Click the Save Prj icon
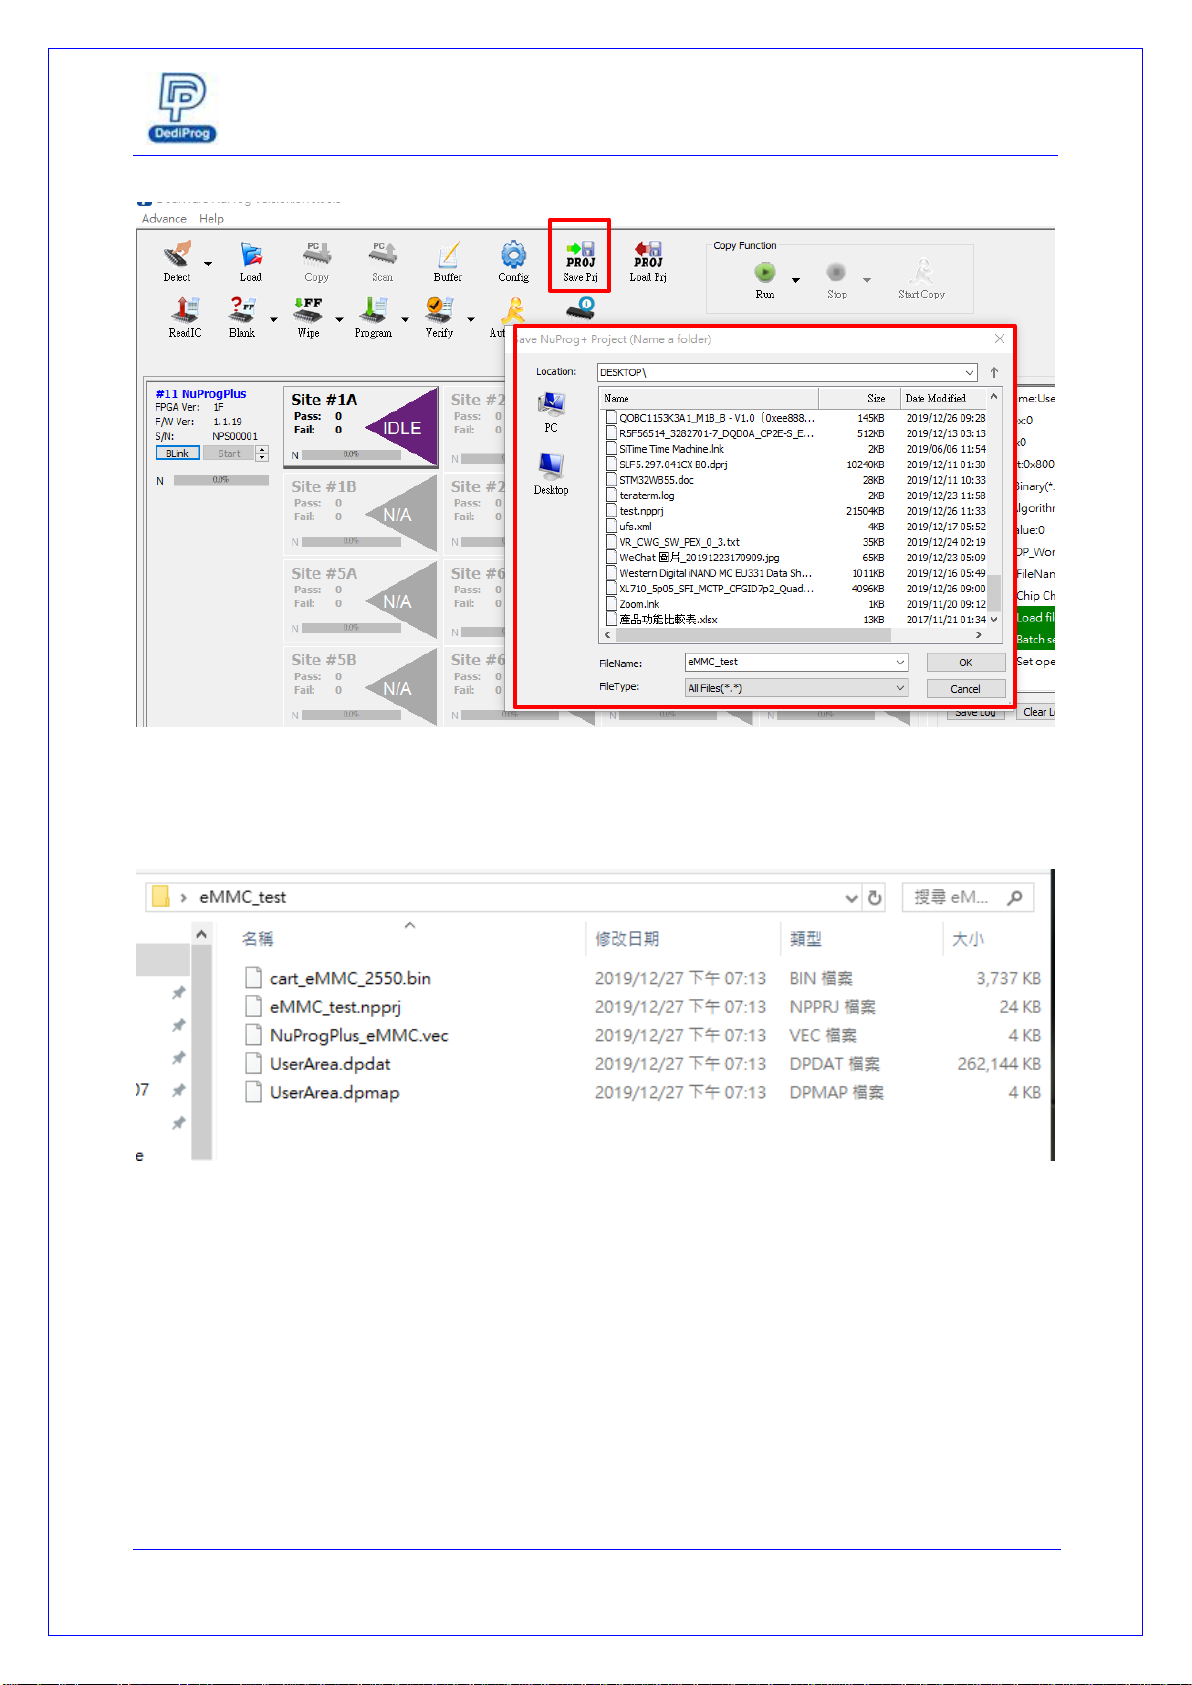 point(580,255)
